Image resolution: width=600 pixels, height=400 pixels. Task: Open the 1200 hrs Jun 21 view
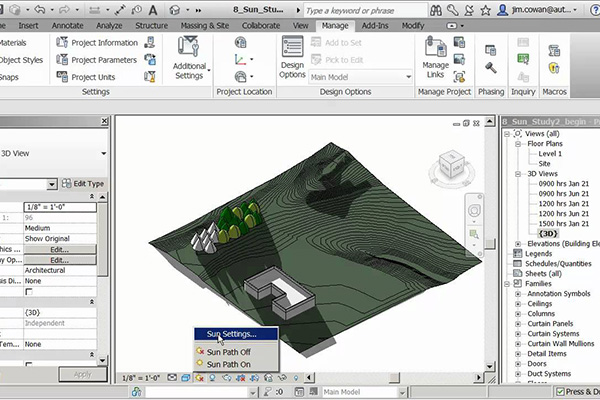563,214
